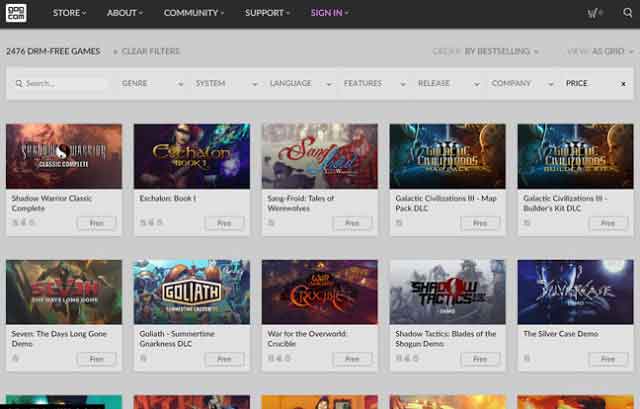Click Clear Filters link
Image resolution: width=640 pixels, height=409 pixels.
click(147, 51)
